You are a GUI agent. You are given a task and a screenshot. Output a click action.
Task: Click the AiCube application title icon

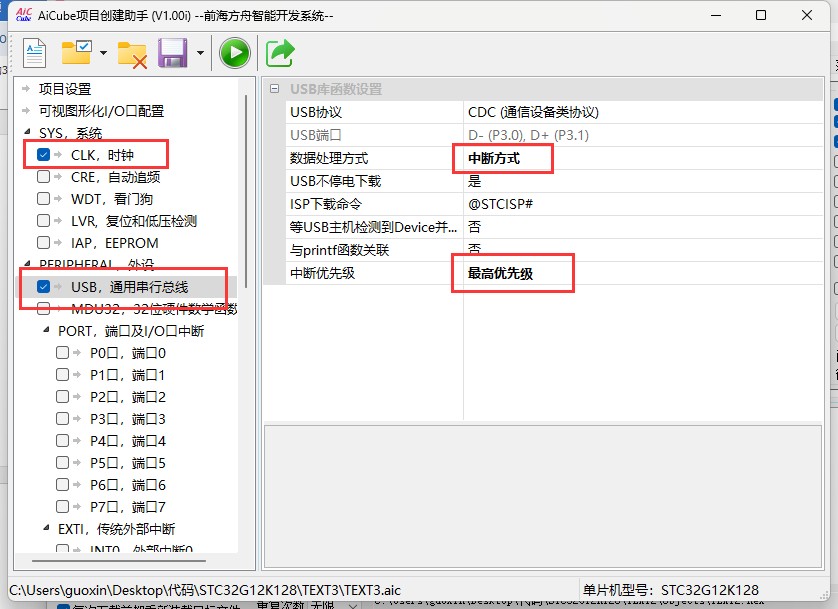pyautogui.click(x=24, y=14)
